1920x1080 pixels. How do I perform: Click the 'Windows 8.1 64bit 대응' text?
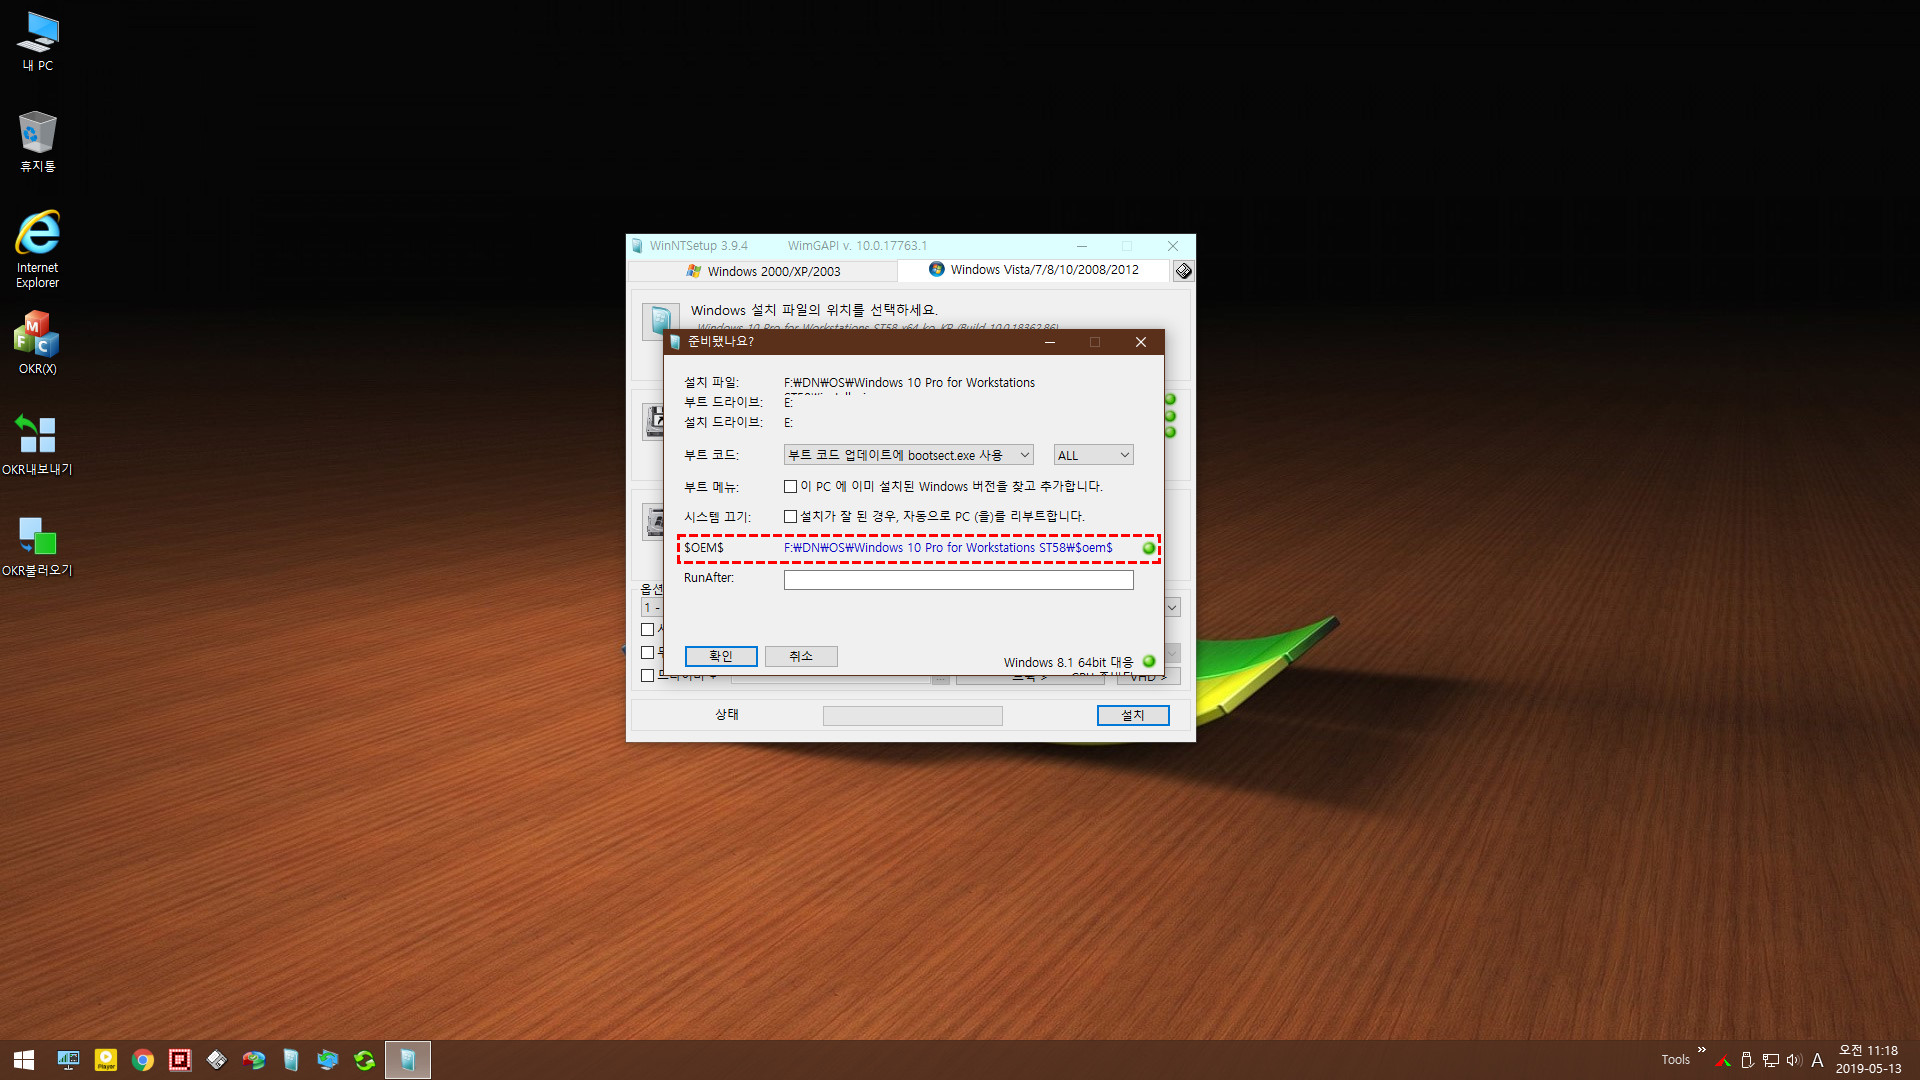(x=1068, y=662)
